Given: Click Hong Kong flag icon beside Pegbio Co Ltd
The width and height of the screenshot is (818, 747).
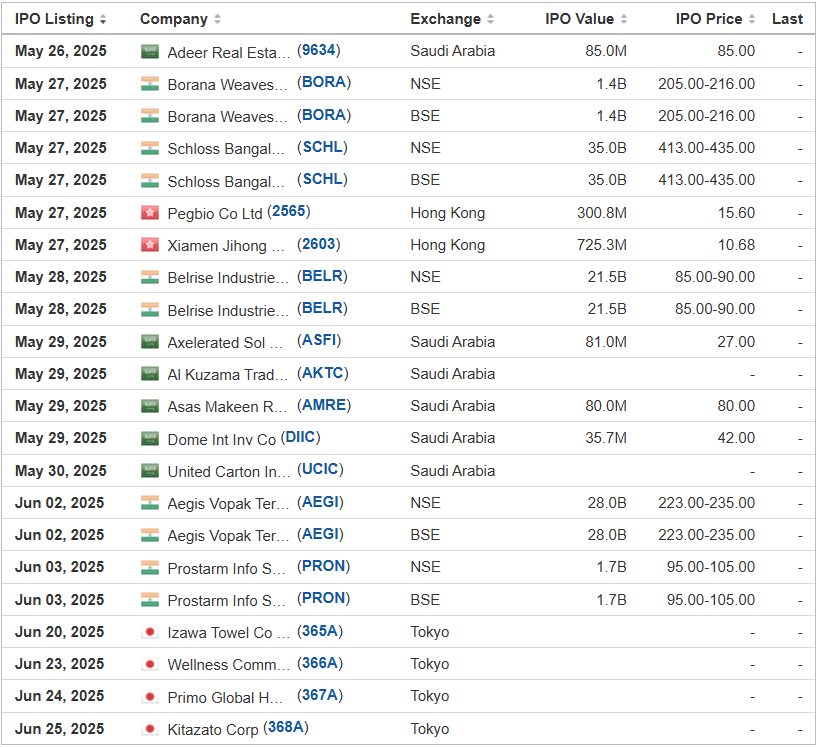Looking at the screenshot, I should pyautogui.click(x=150, y=213).
